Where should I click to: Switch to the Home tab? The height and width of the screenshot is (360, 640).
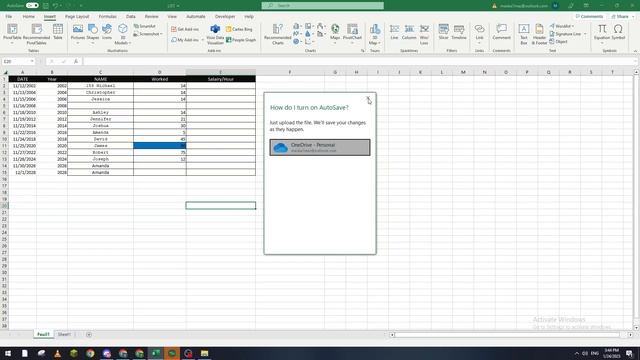click(29, 17)
